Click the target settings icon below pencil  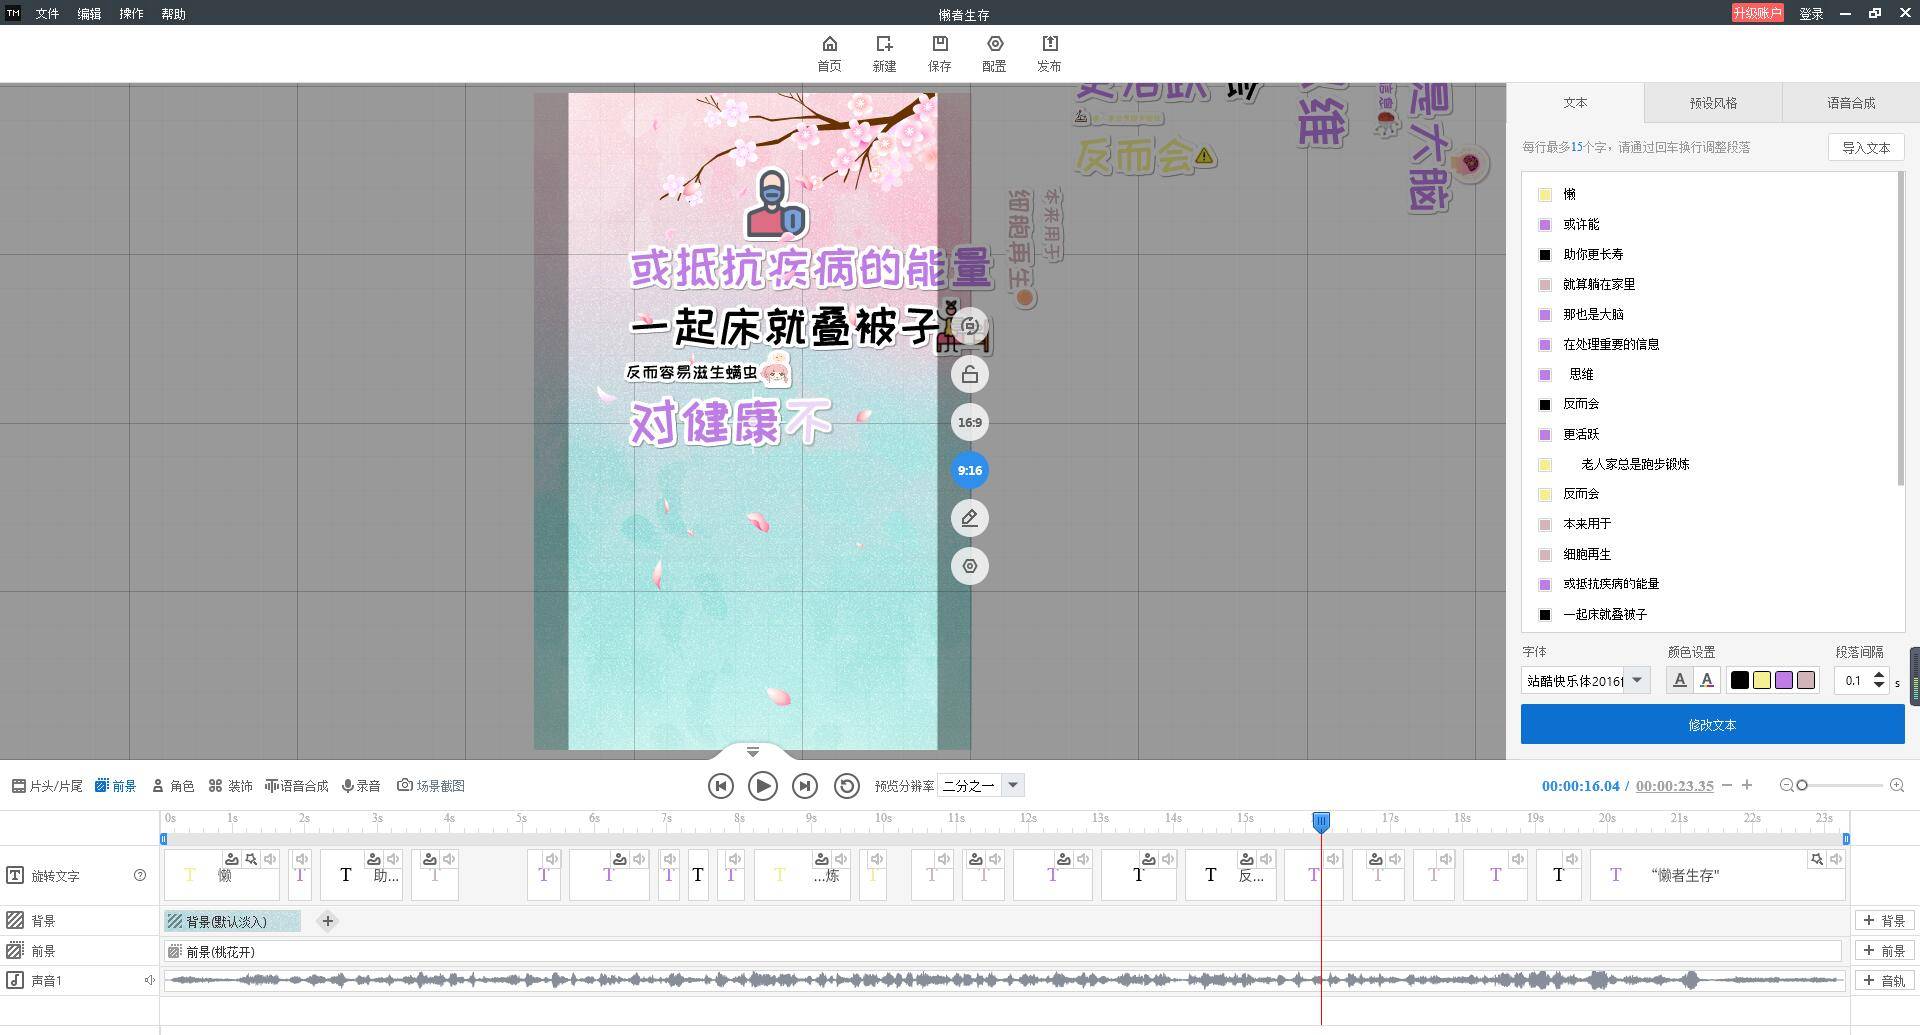point(969,566)
